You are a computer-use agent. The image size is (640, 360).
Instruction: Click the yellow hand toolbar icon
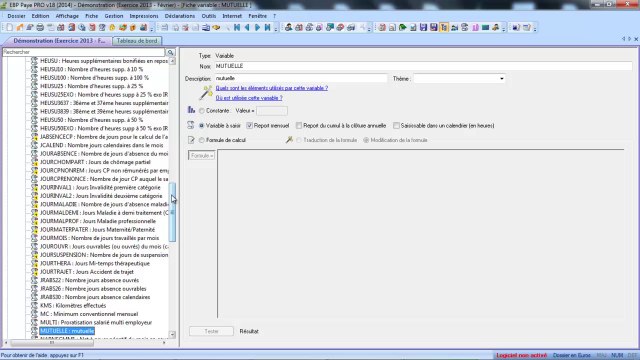tap(216, 28)
